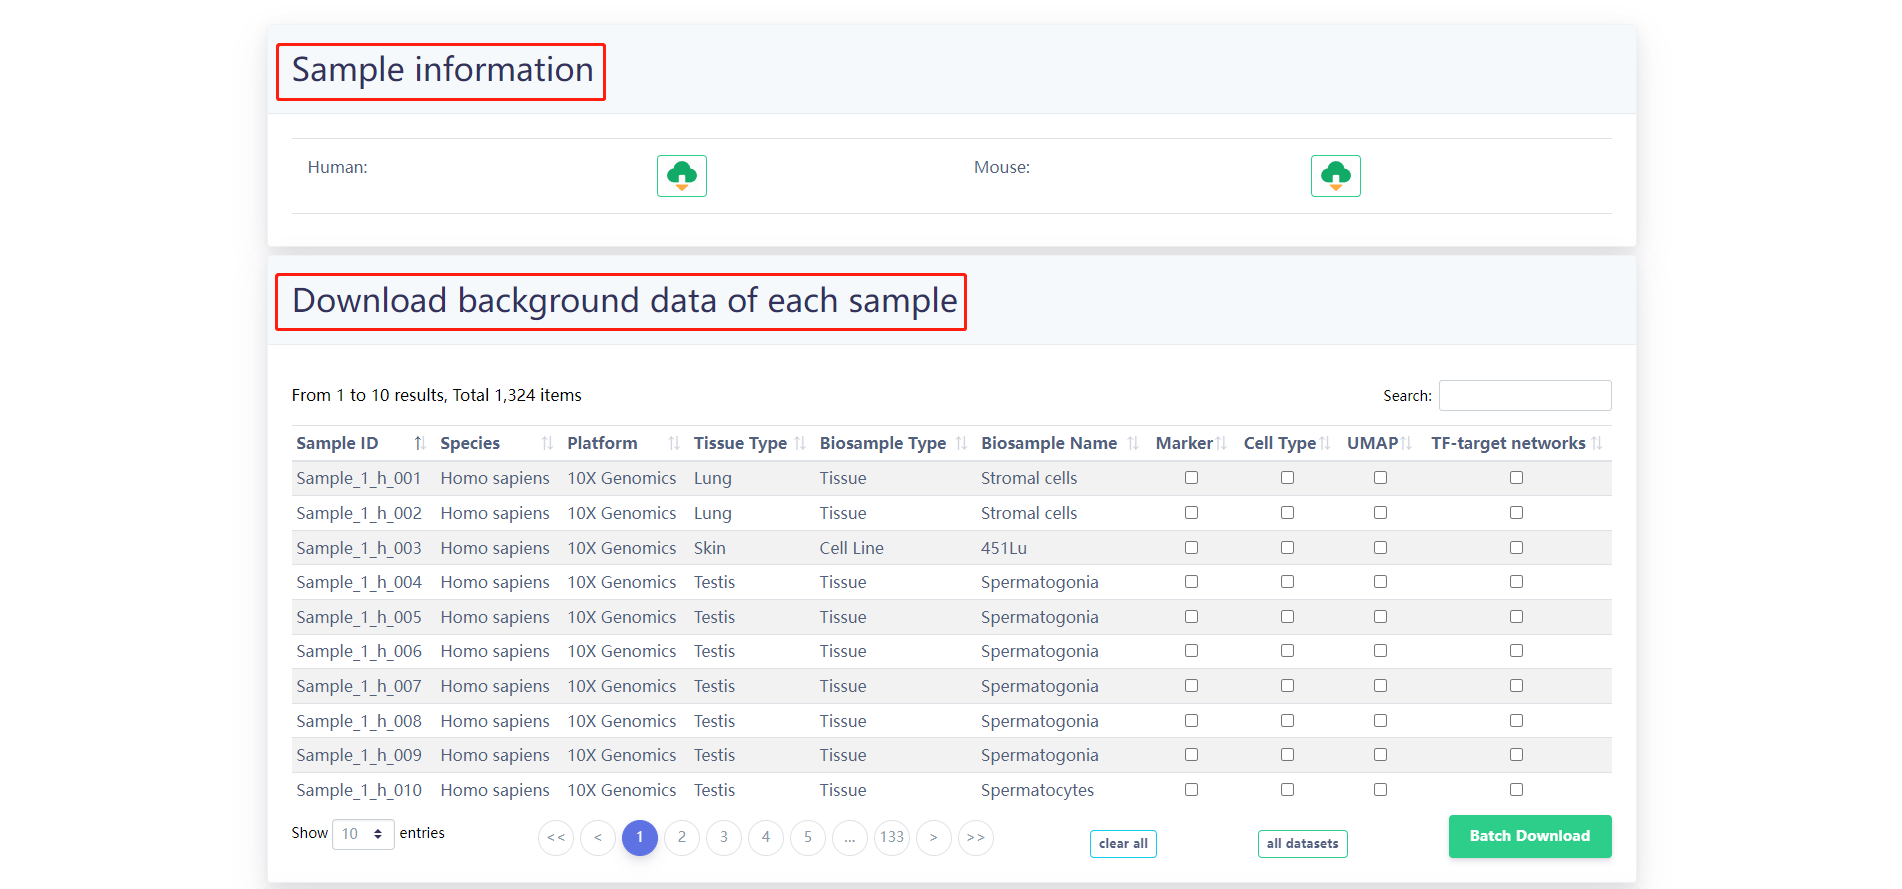Sort table by TF-target networks column

(x=1516, y=443)
